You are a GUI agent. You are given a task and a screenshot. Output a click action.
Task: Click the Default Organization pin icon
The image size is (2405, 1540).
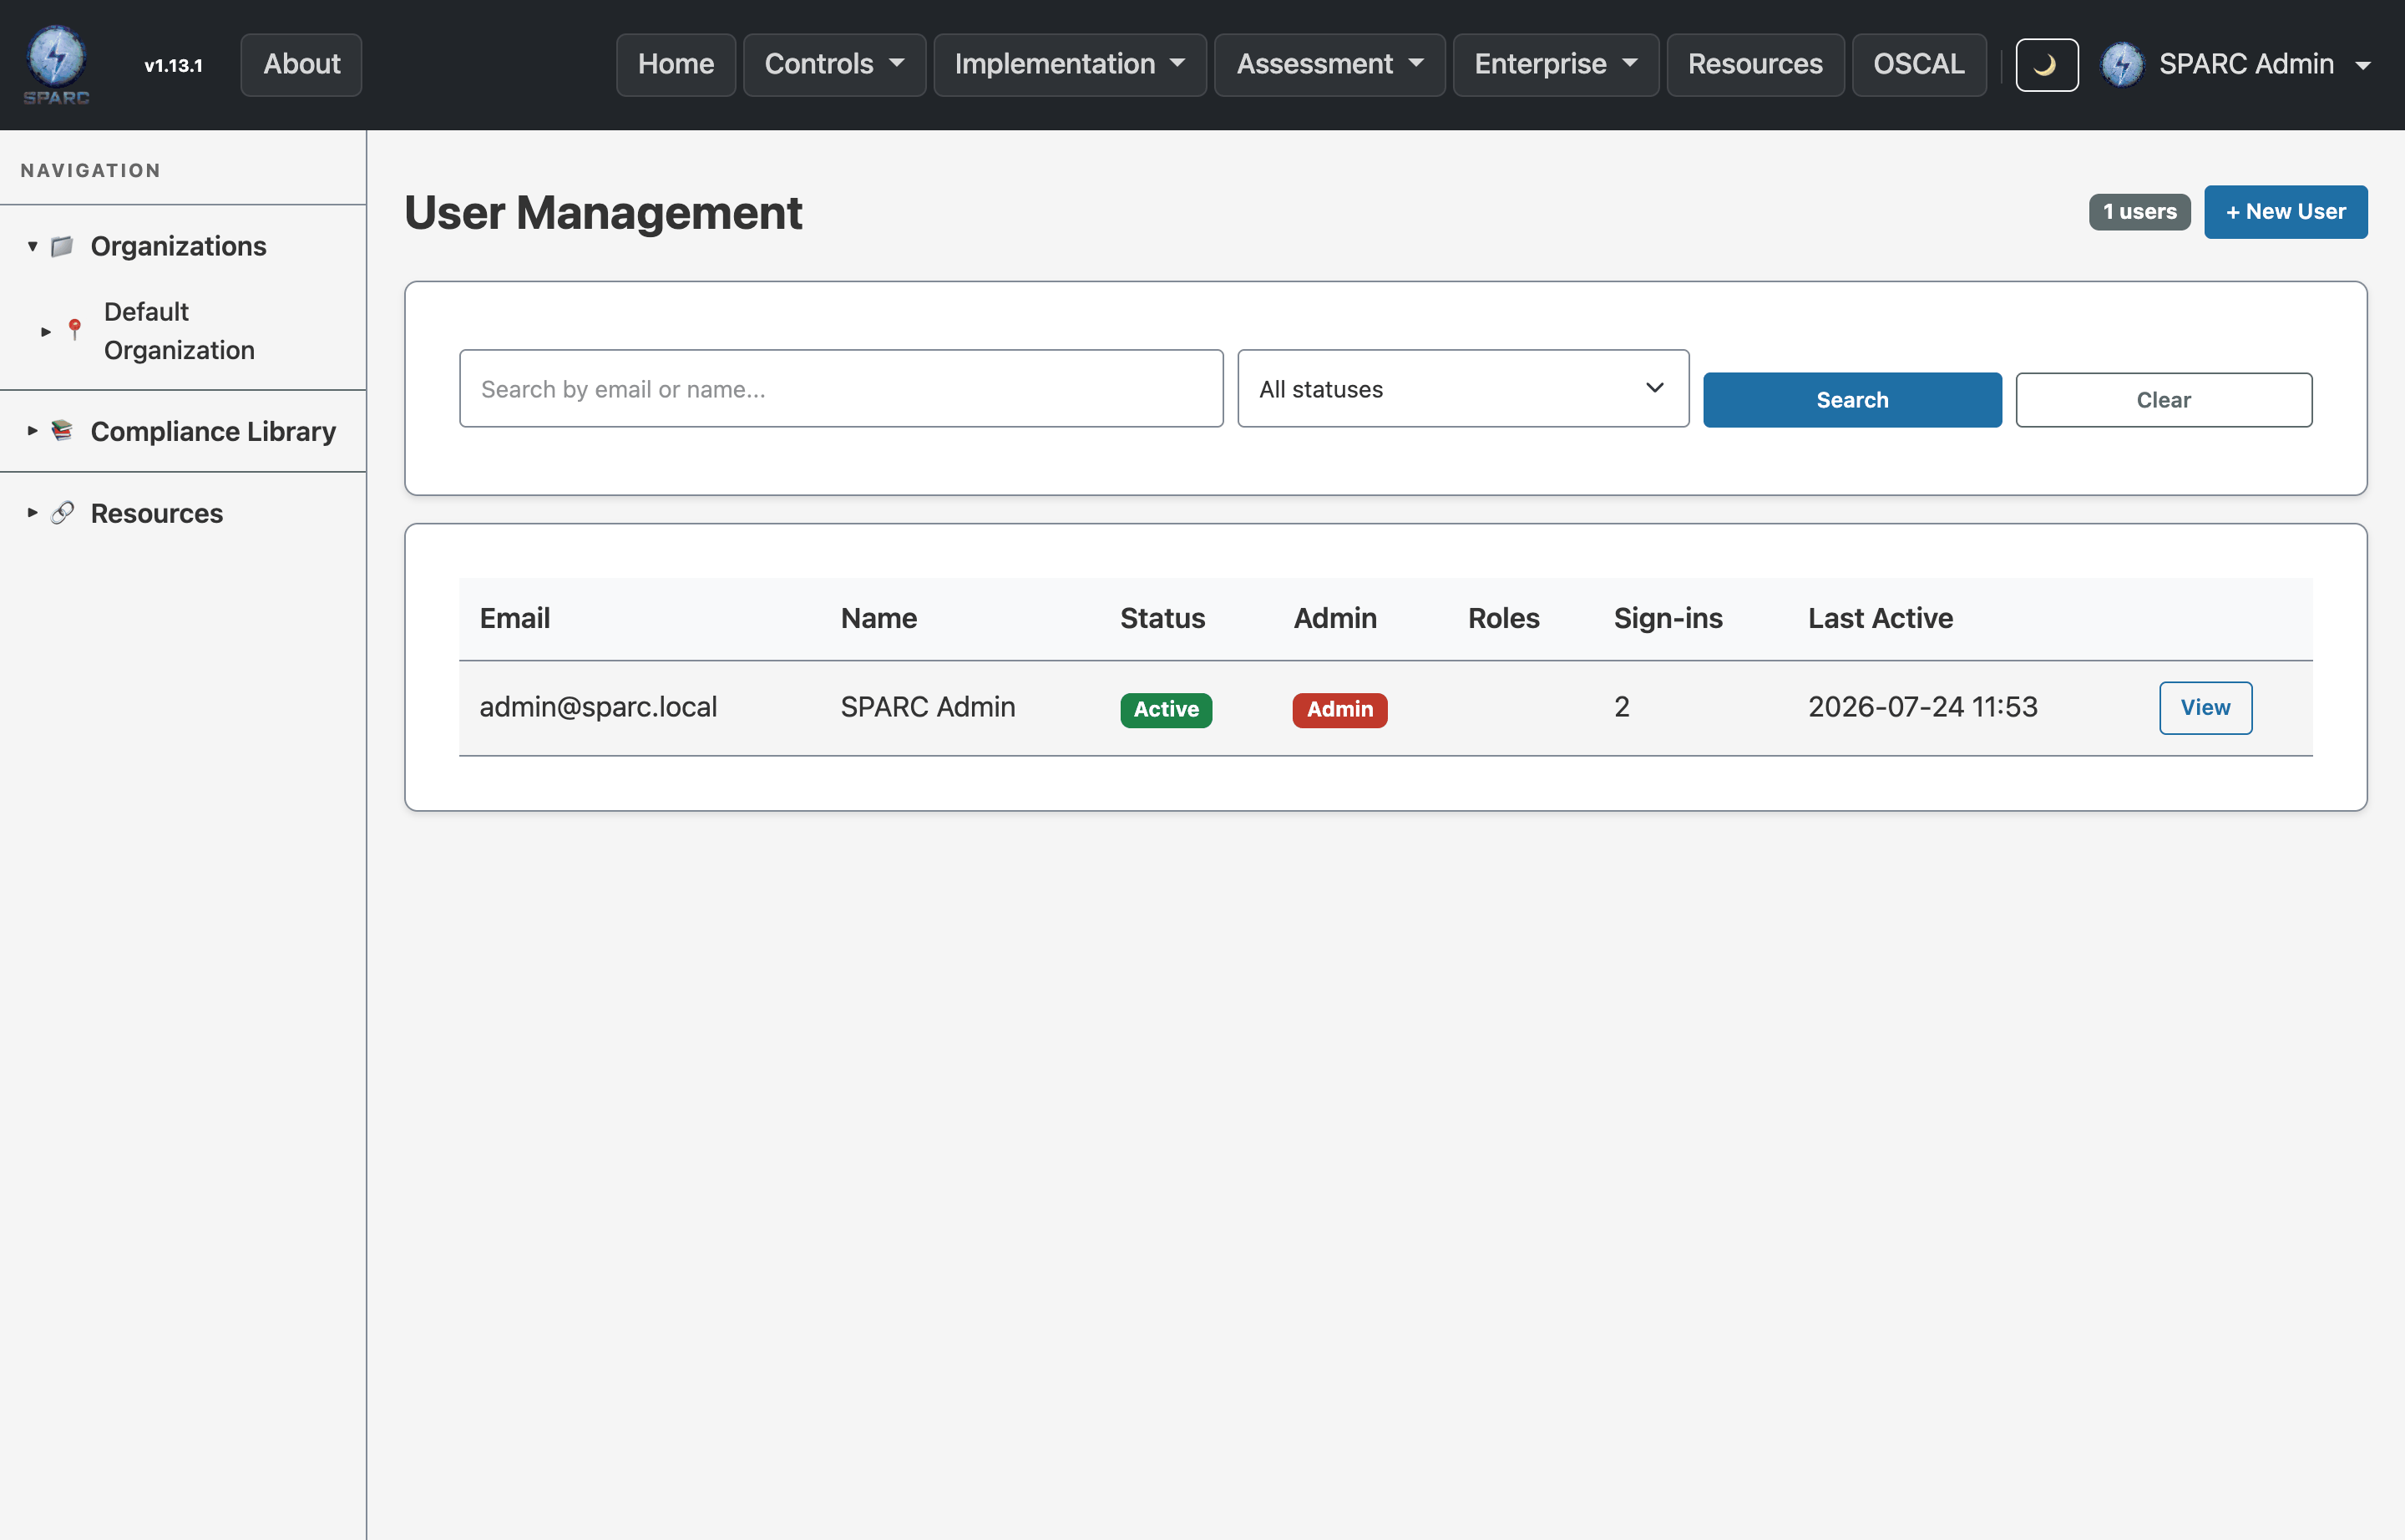coord(75,329)
